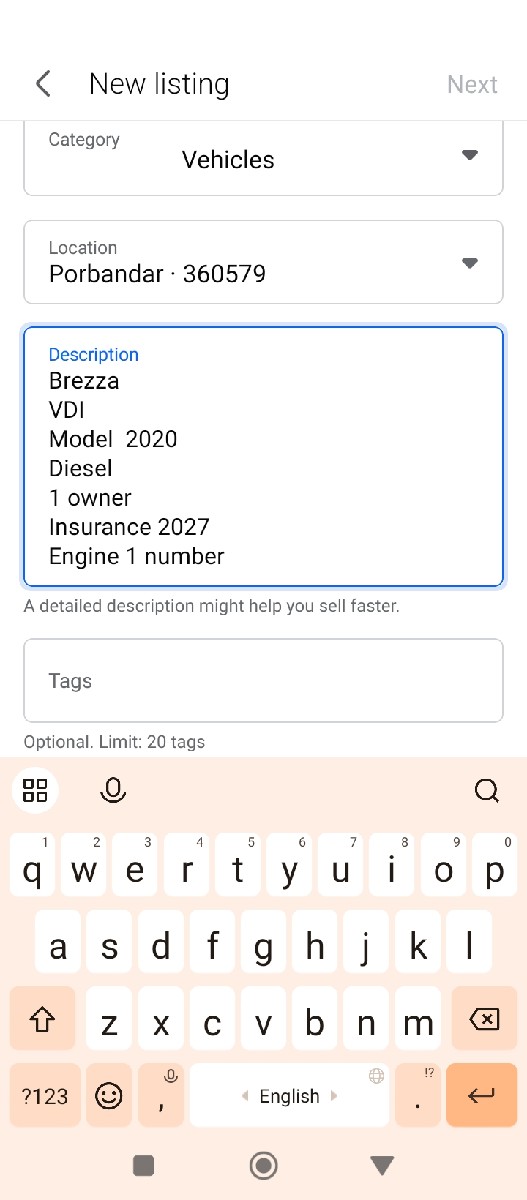
Task: Tap Next to continue the listing
Action: click(x=472, y=84)
